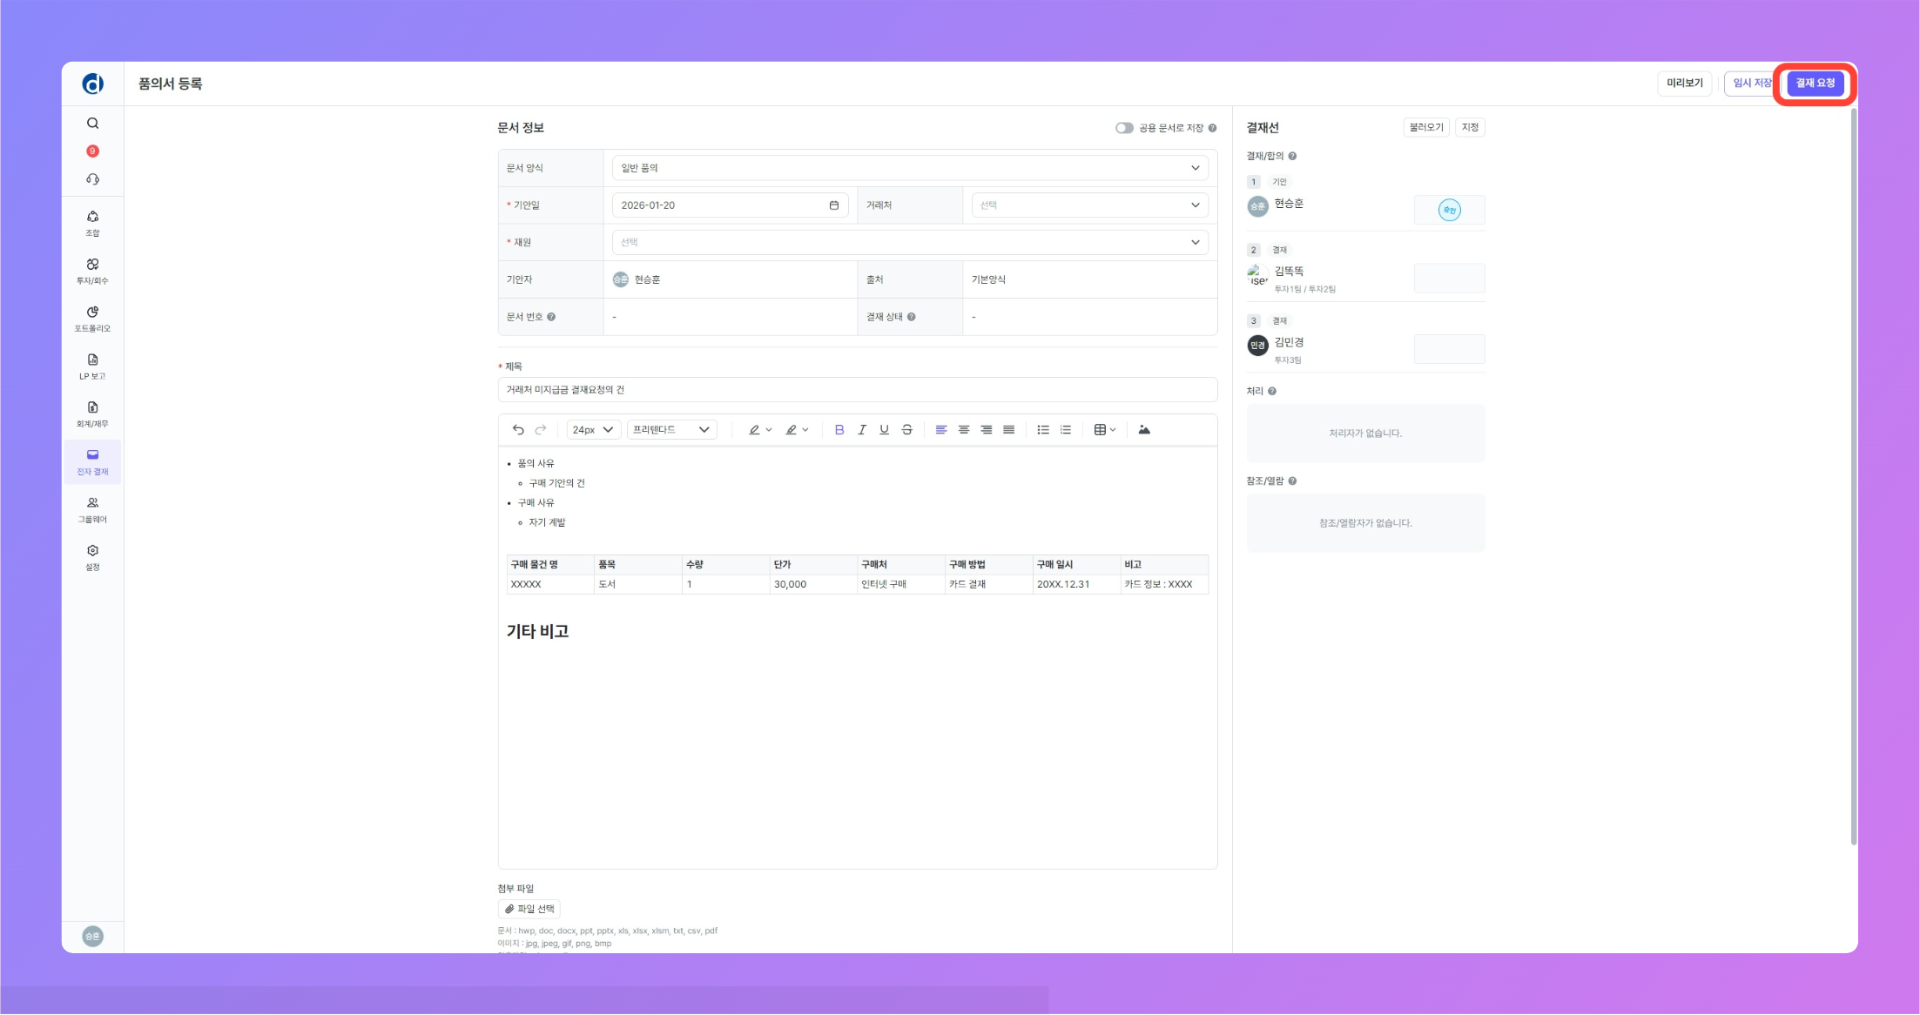Click the 불러오기 button in 결재선
The image size is (1920, 1015).
pyautogui.click(x=1426, y=127)
